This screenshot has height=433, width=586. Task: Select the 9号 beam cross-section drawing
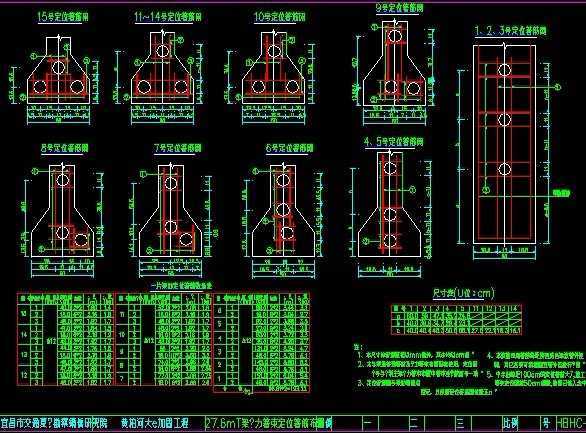(394, 64)
